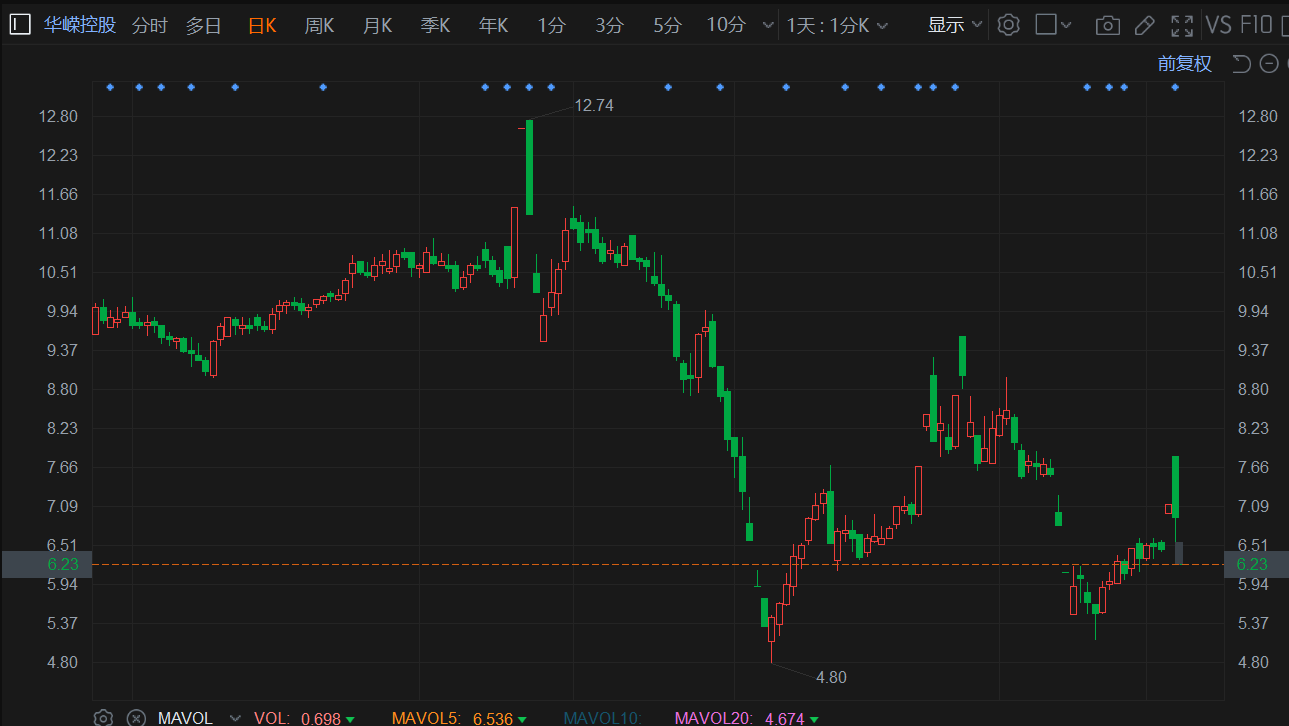
Task: Zoom out with the minus circle icon
Action: (1269, 64)
